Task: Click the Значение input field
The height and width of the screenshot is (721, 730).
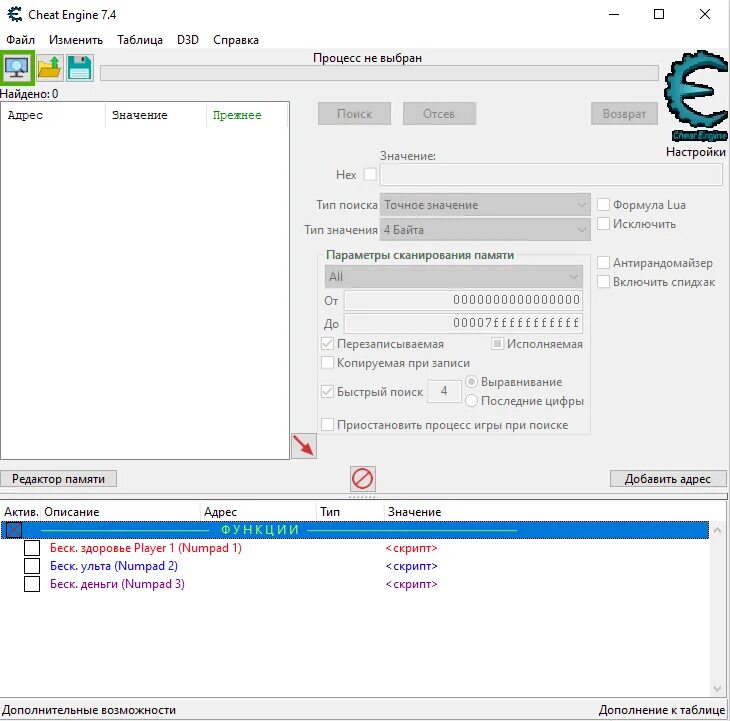Action: point(551,175)
